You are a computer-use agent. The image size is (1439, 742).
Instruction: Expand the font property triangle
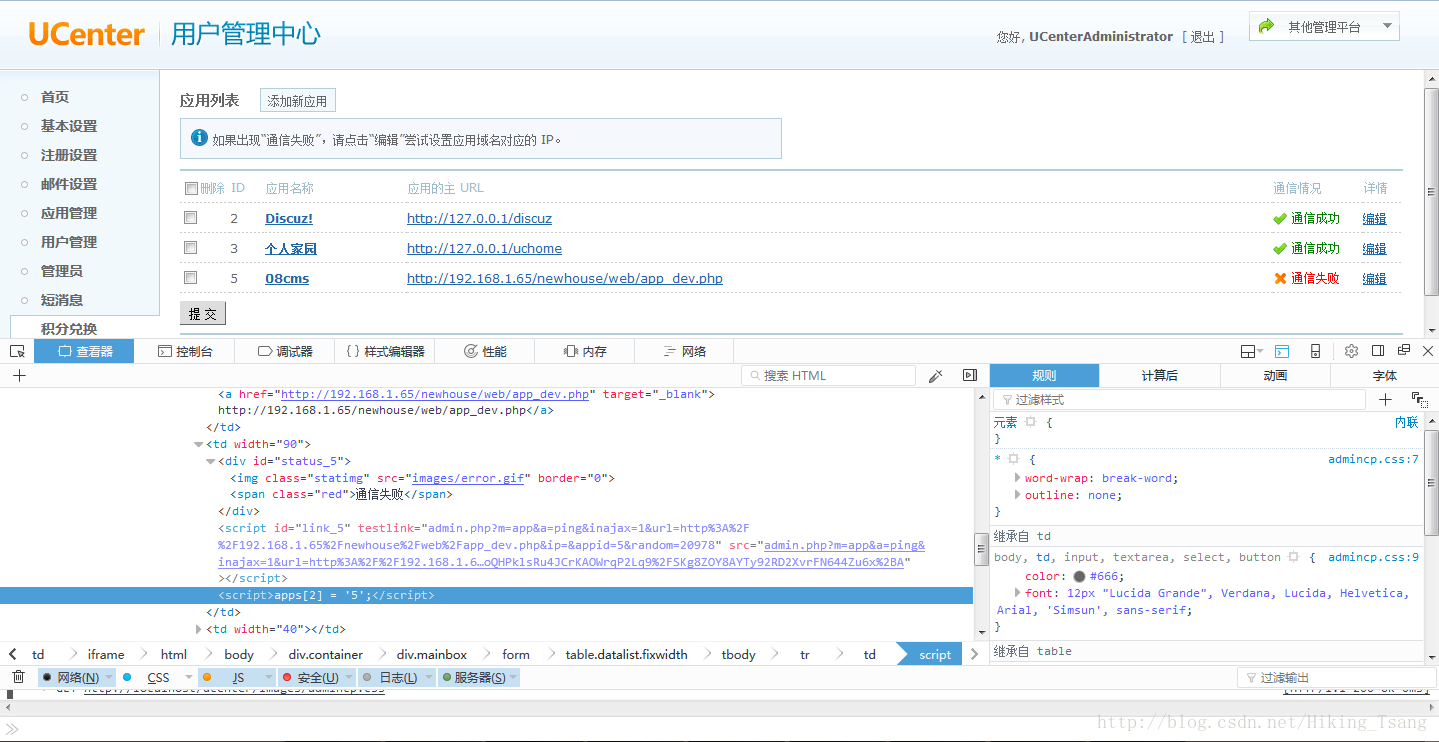pyautogui.click(x=1017, y=593)
